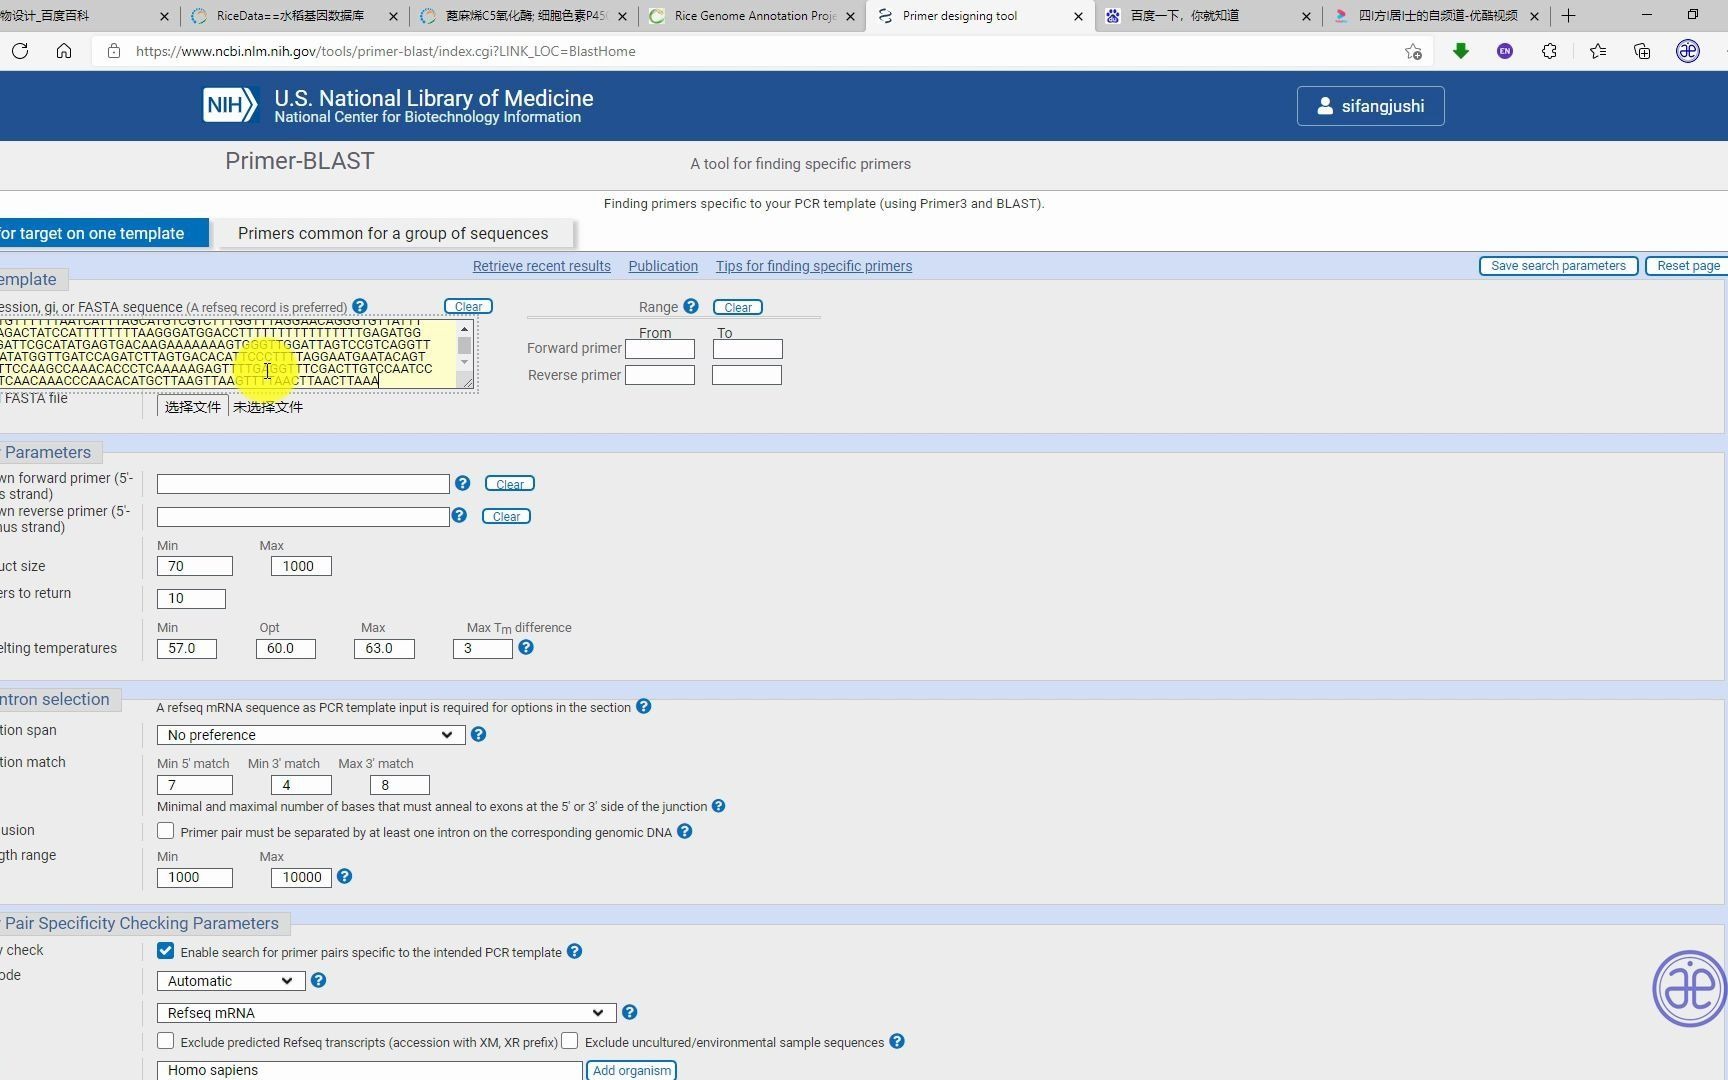Viewport: 1728px width, 1080px height.
Task: Clear the primer Range fields
Action: click(738, 307)
